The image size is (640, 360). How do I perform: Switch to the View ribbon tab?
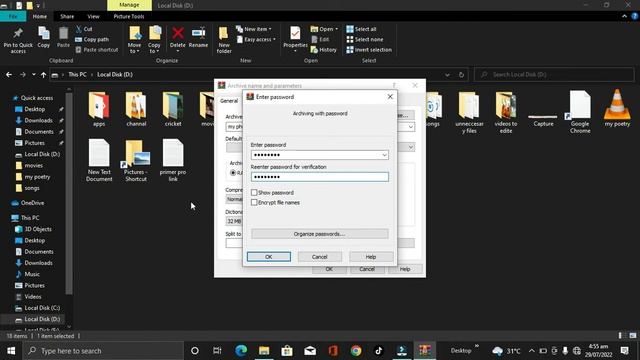[93, 16]
